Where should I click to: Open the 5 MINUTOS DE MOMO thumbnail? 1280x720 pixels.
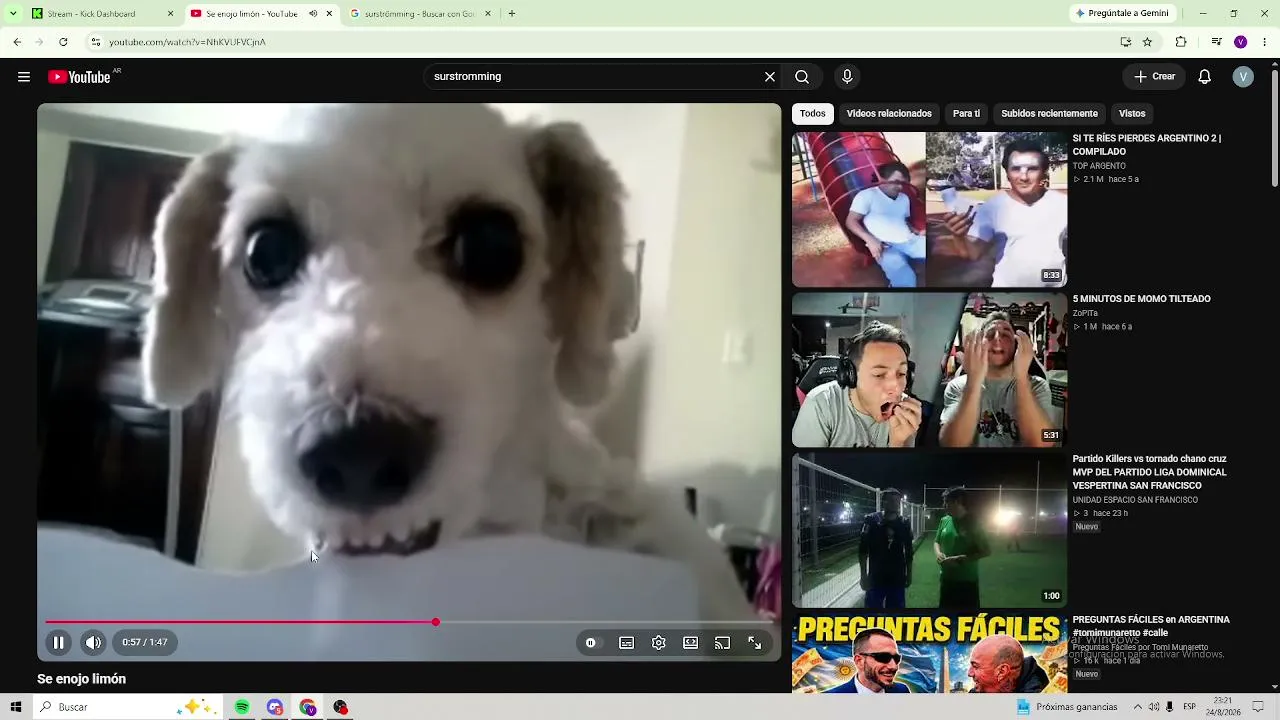click(929, 370)
